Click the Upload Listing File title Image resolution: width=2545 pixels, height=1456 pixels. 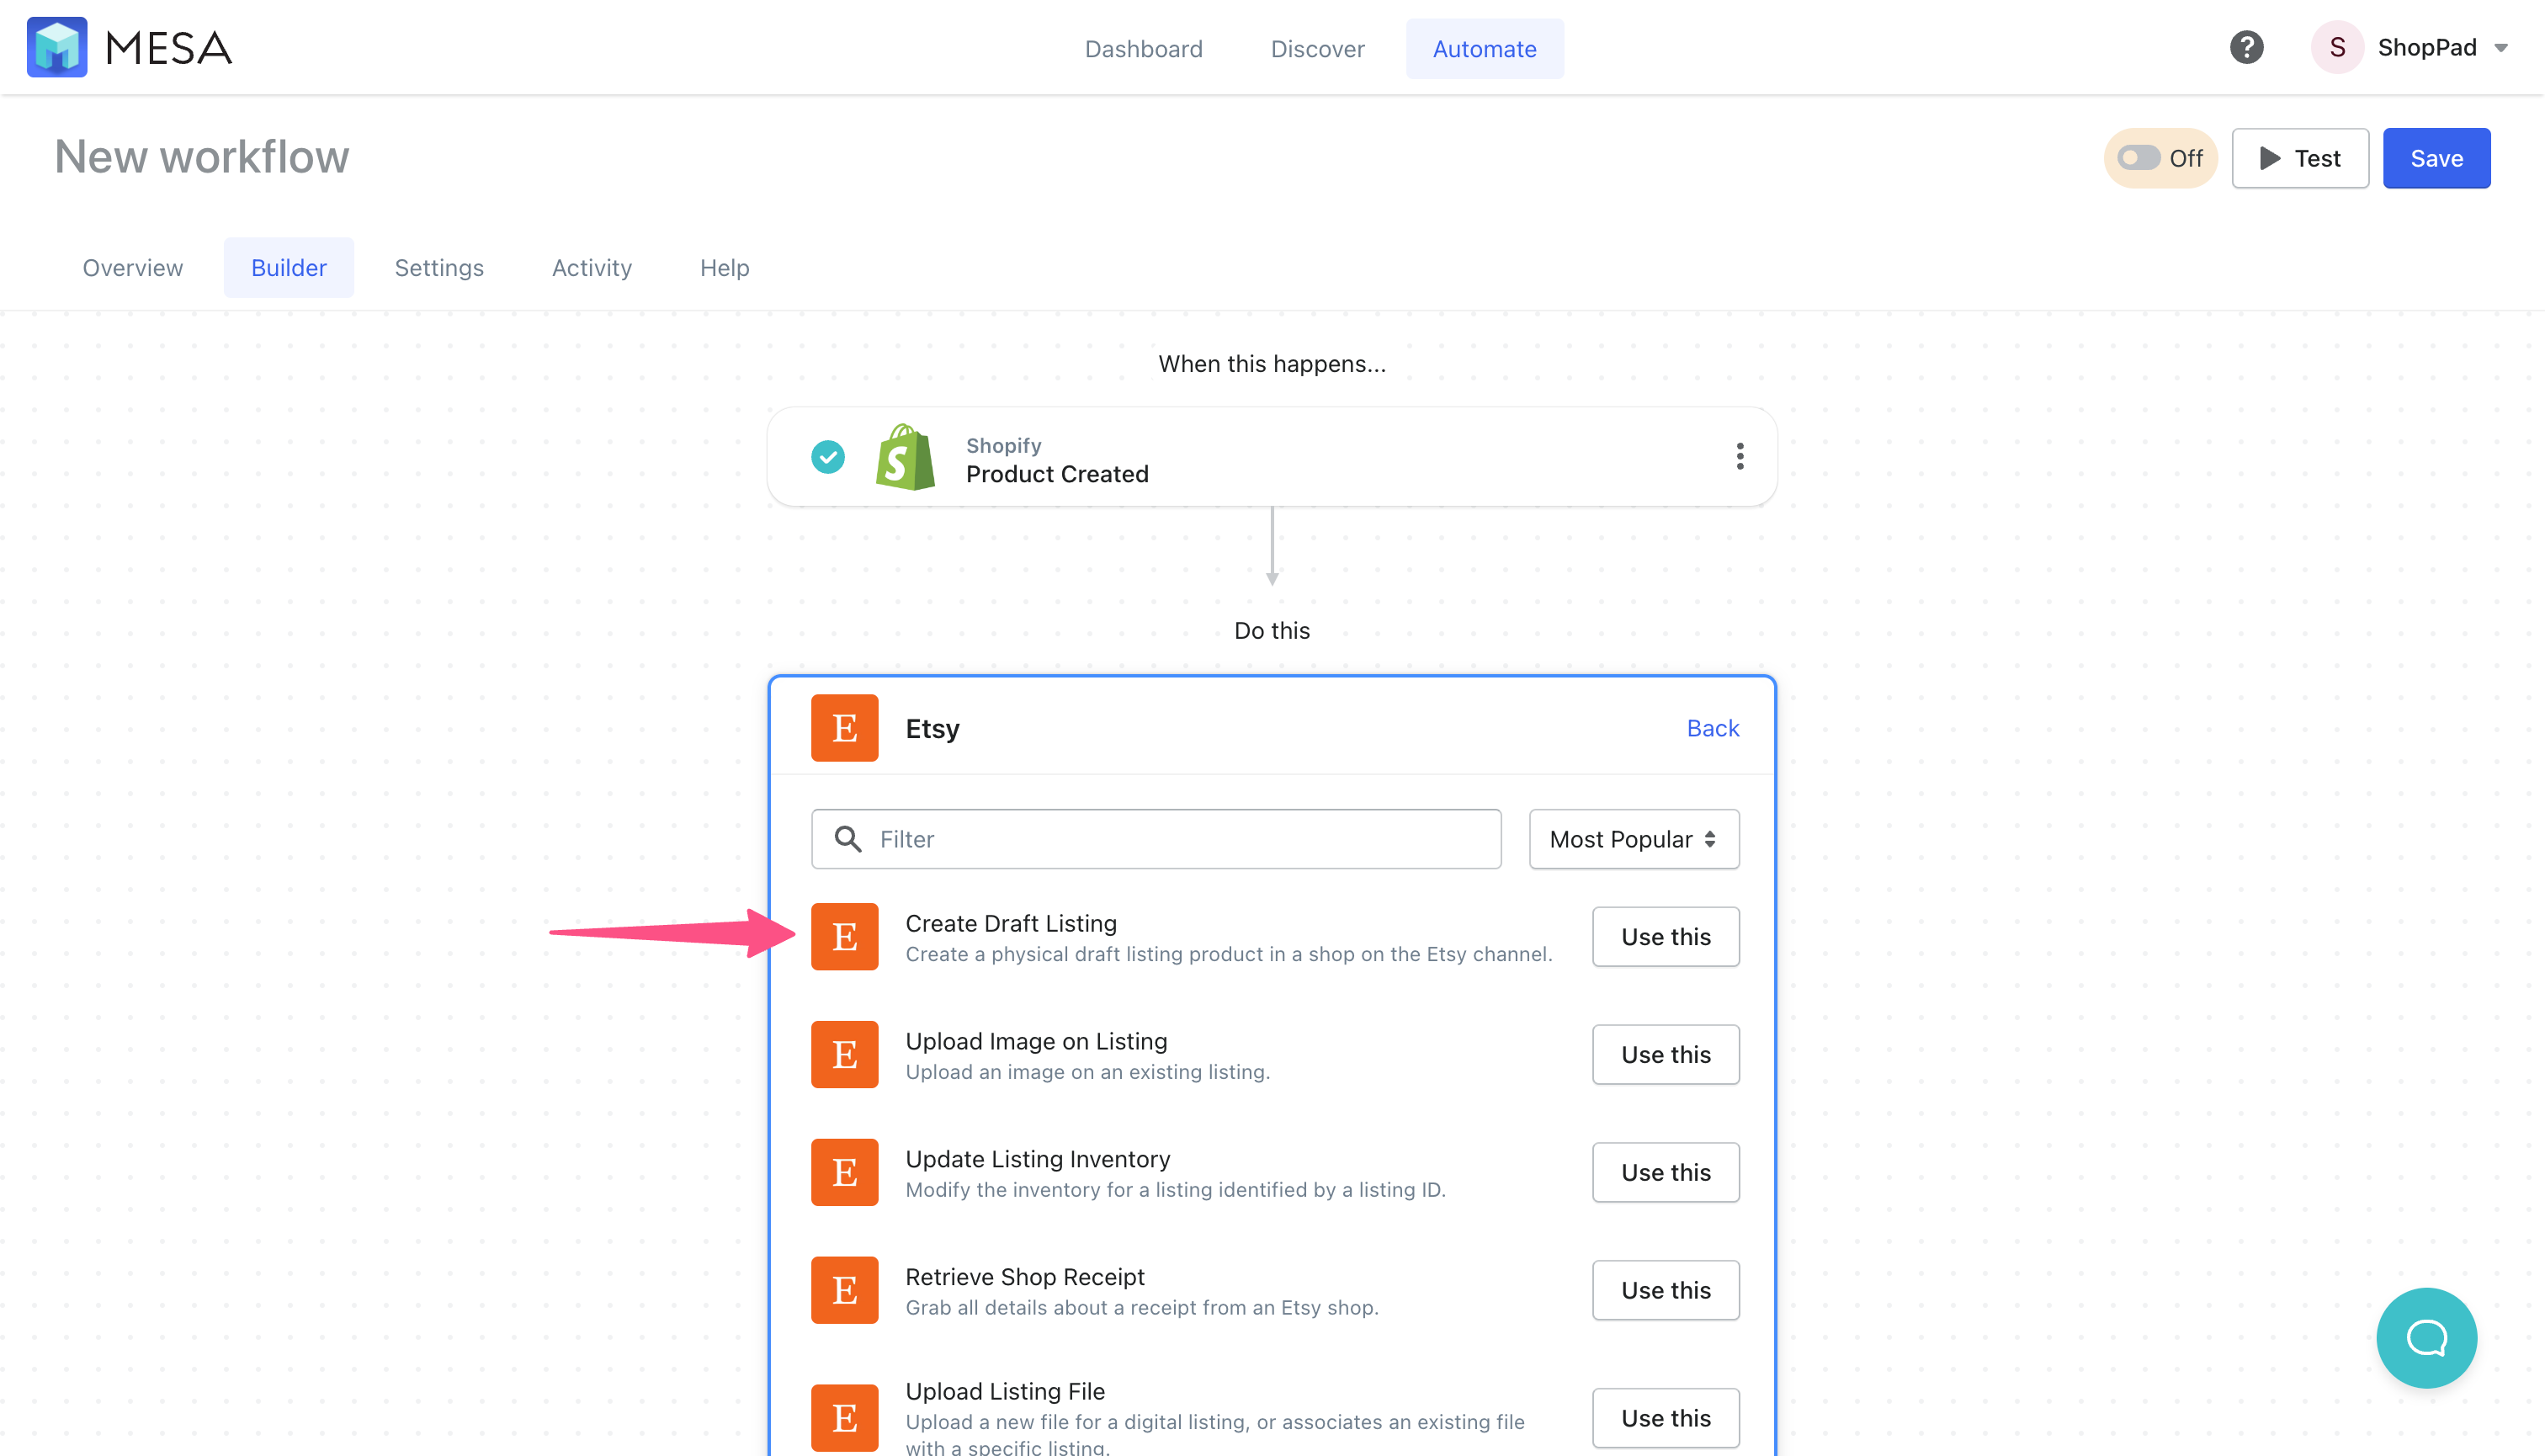pos(1005,1391)
